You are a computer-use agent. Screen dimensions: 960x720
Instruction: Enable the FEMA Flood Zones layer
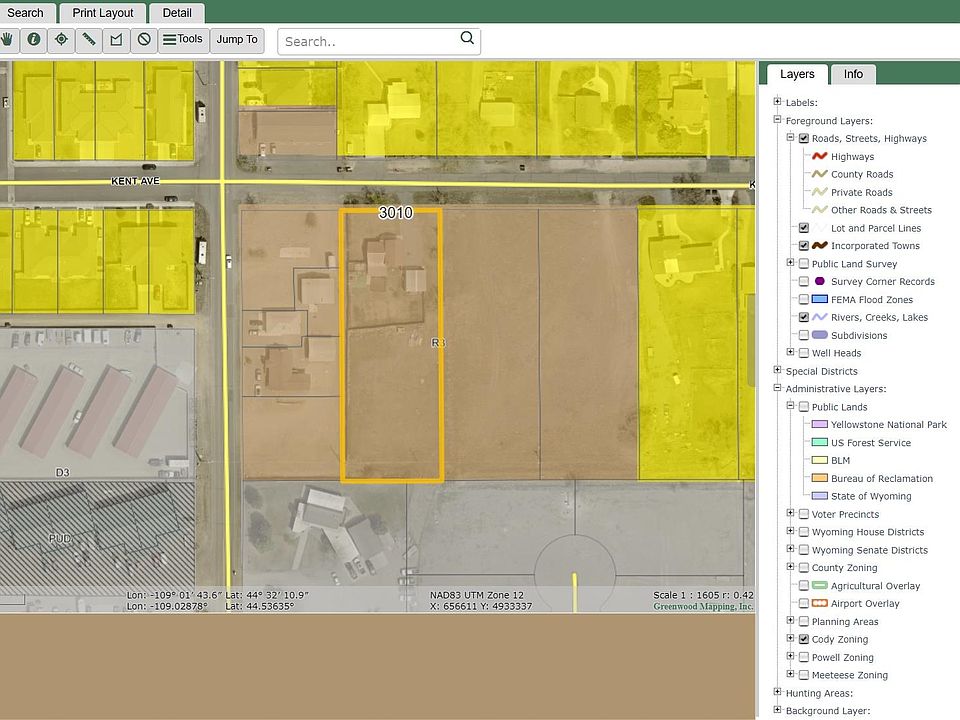[x=804, y=300]
